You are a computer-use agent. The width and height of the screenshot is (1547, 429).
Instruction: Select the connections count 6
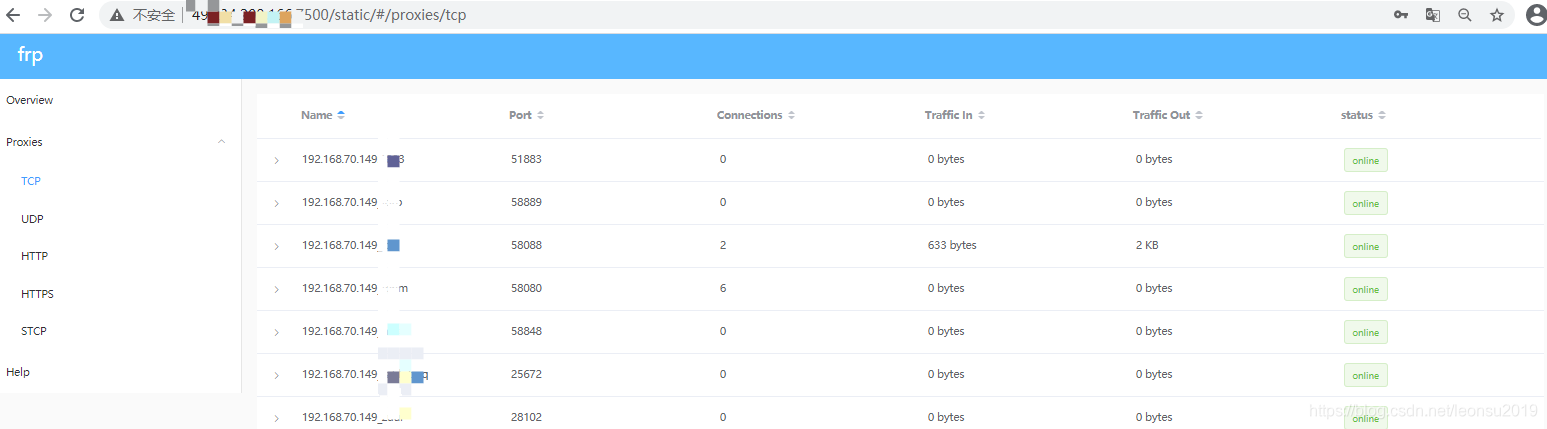pos(723,288)
